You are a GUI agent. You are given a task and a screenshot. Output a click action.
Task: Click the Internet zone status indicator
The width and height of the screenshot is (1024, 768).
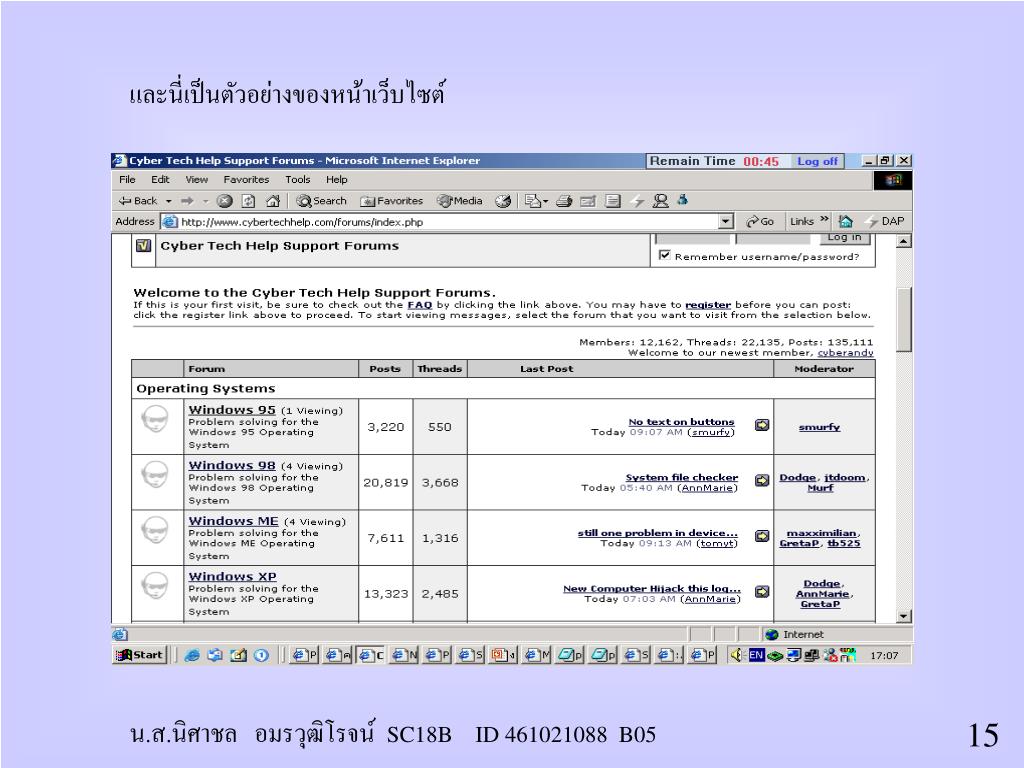tap(794, 634)
